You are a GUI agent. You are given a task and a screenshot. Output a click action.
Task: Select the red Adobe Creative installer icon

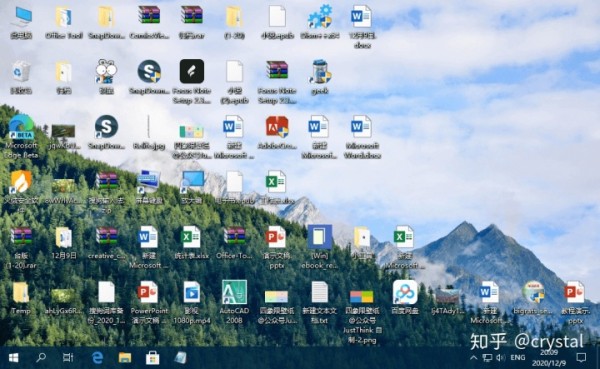[x=277, y=127]
